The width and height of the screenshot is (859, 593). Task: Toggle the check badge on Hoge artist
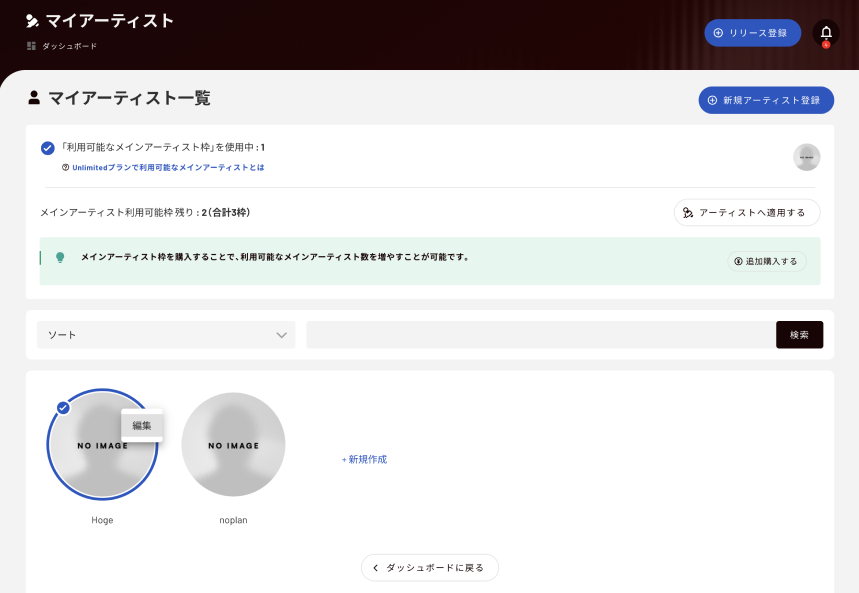(64, 408)
